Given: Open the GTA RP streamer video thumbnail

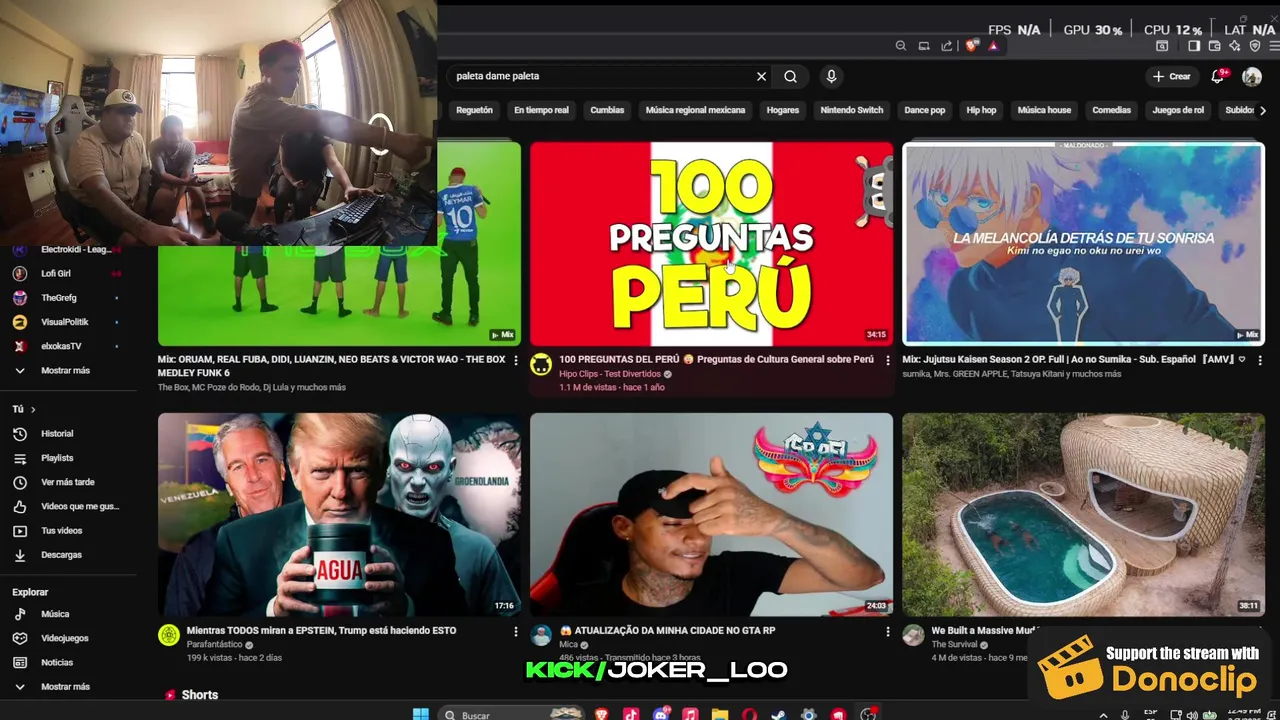Looking at the screenshot, I should 711,515.
